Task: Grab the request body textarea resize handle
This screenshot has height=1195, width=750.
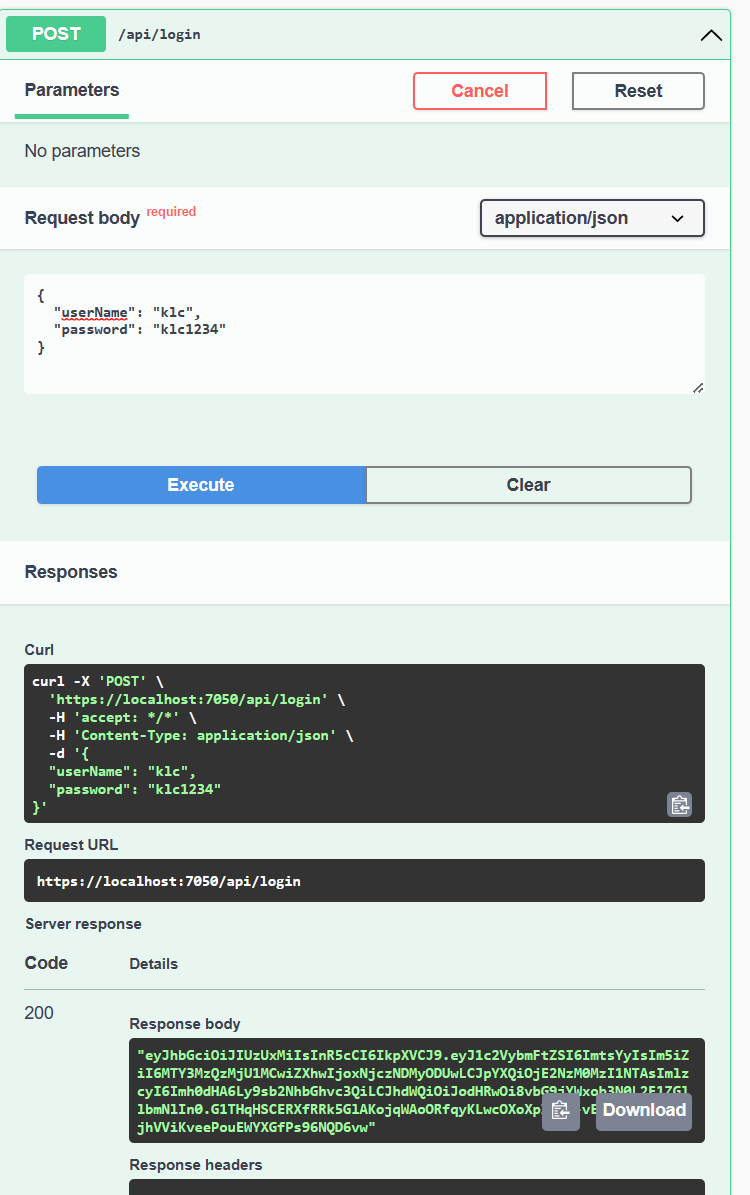Action: [697, 387]
